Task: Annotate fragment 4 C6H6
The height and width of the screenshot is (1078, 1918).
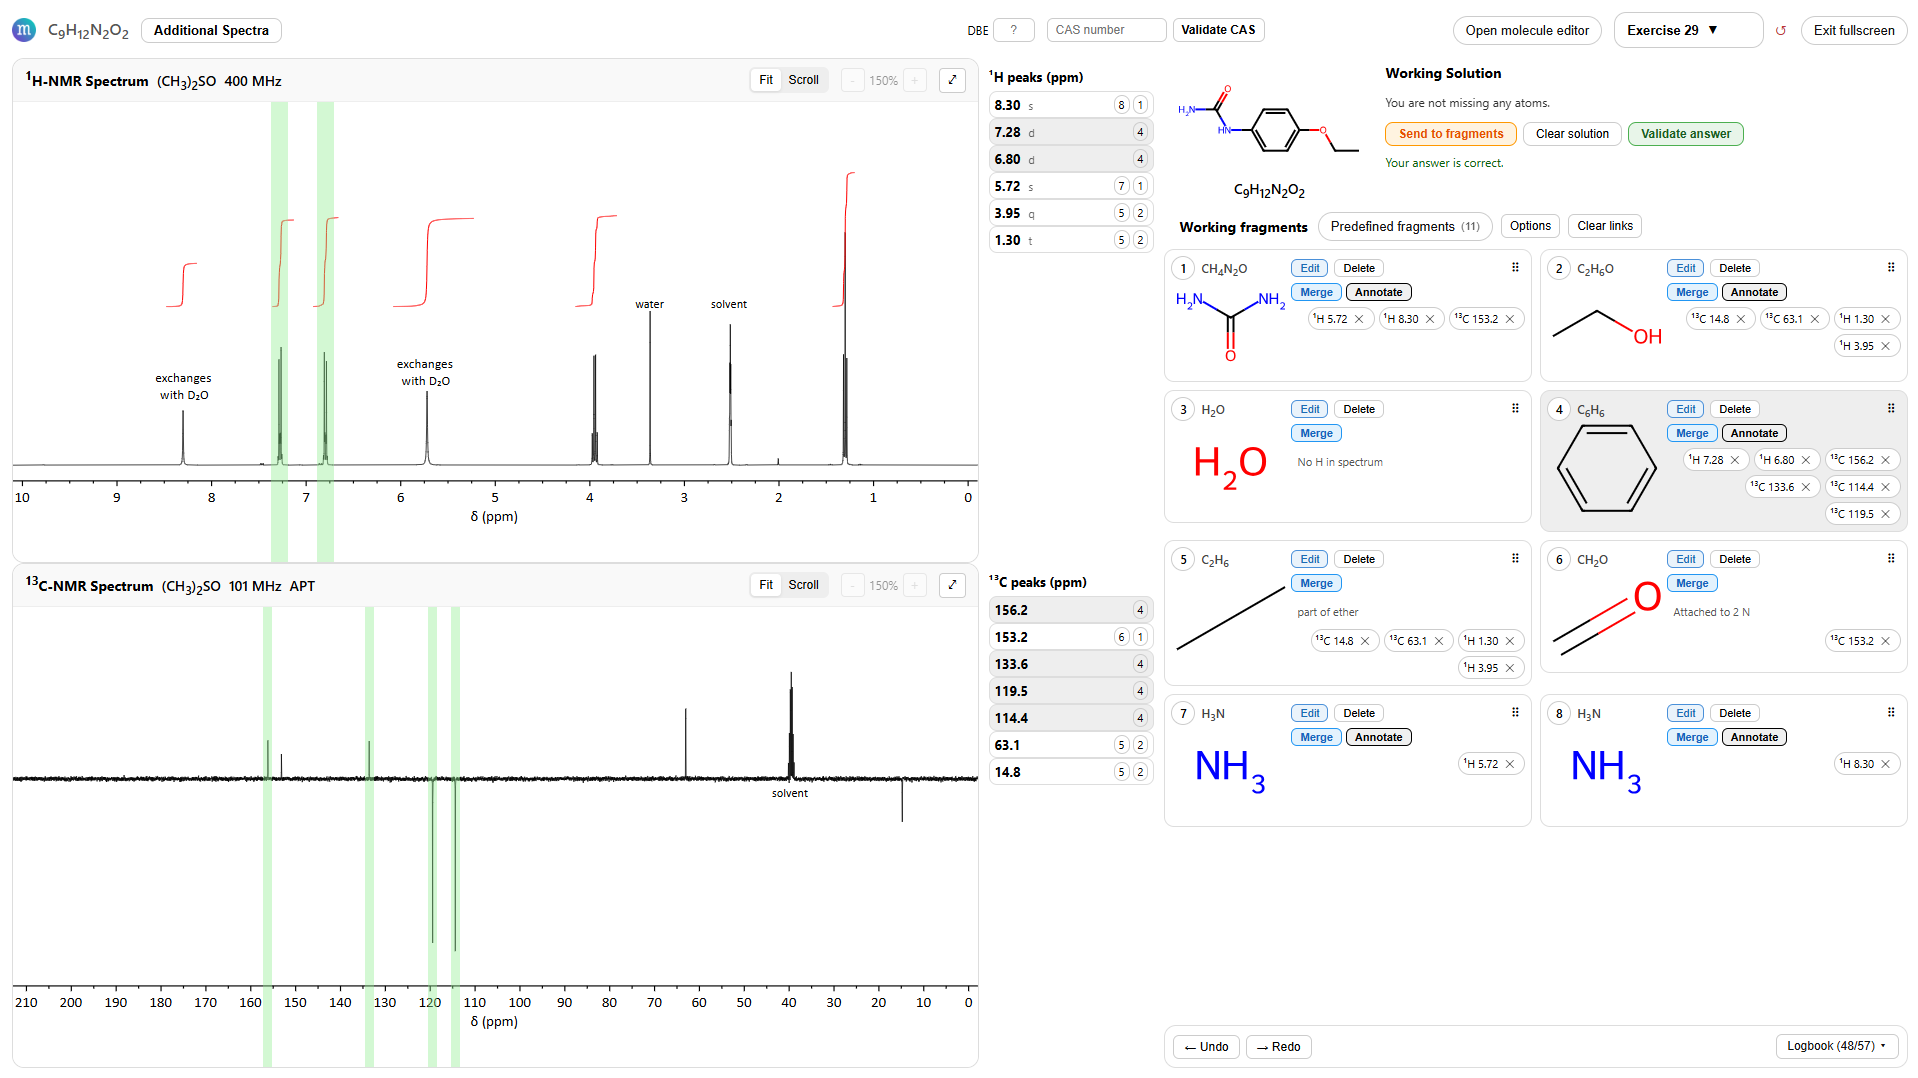Action: point(1754,433)
